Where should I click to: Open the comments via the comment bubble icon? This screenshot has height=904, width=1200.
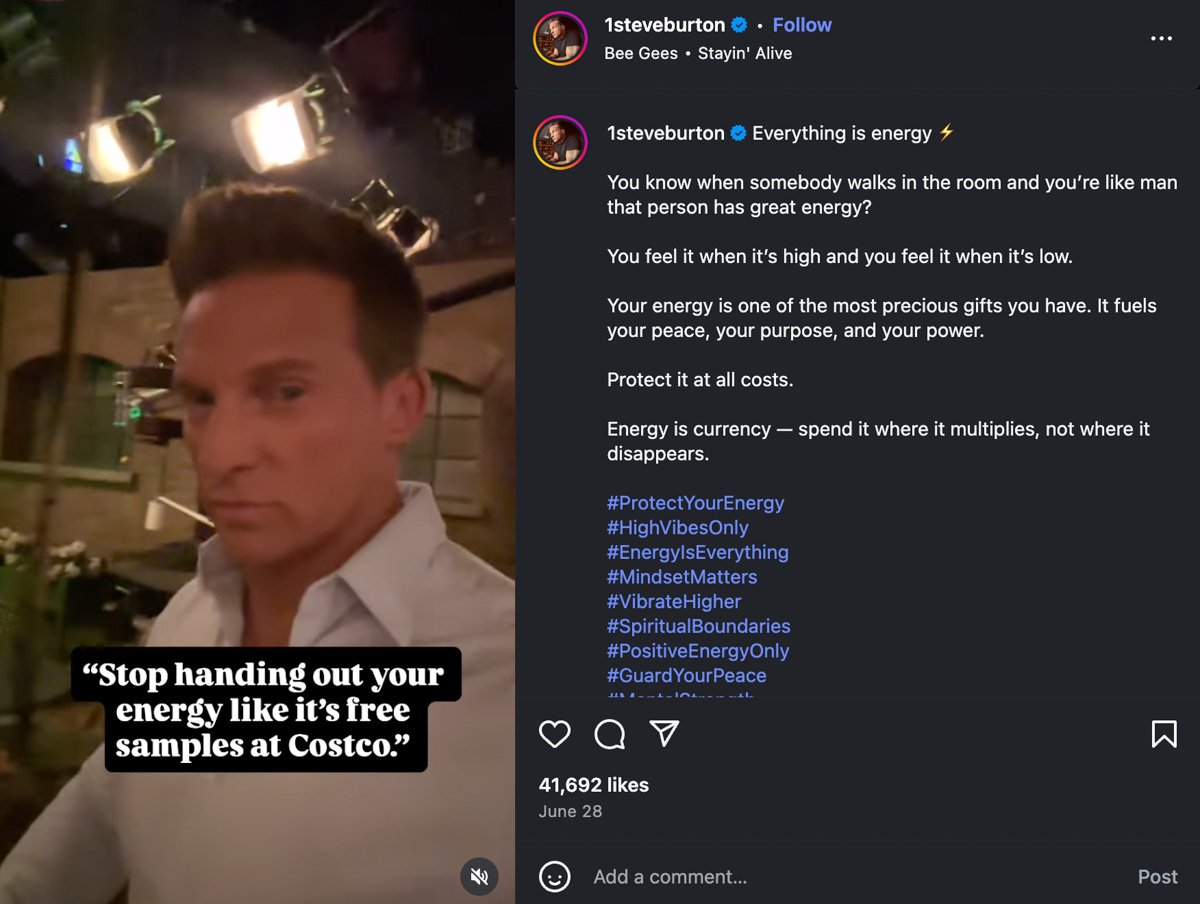(x=611, y=734)
